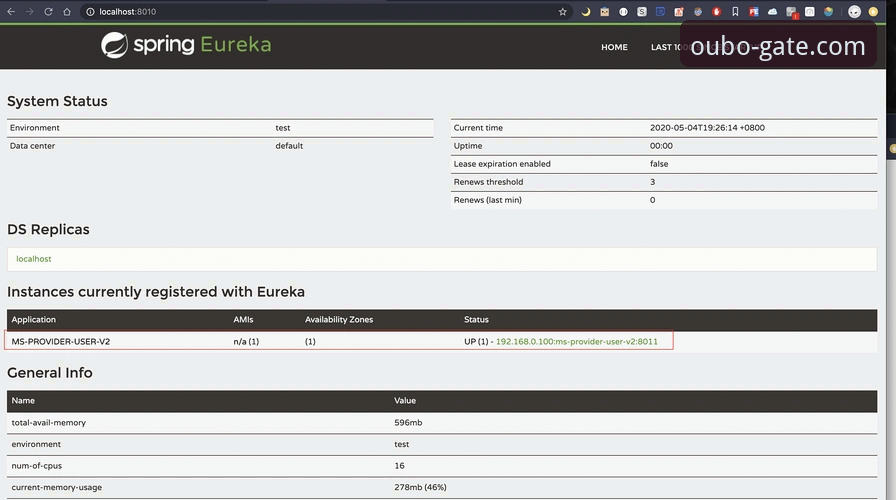Open the bookmark ribbon extension icon
The height and width of the screenshot is (500, 896).
click(735, 11)
